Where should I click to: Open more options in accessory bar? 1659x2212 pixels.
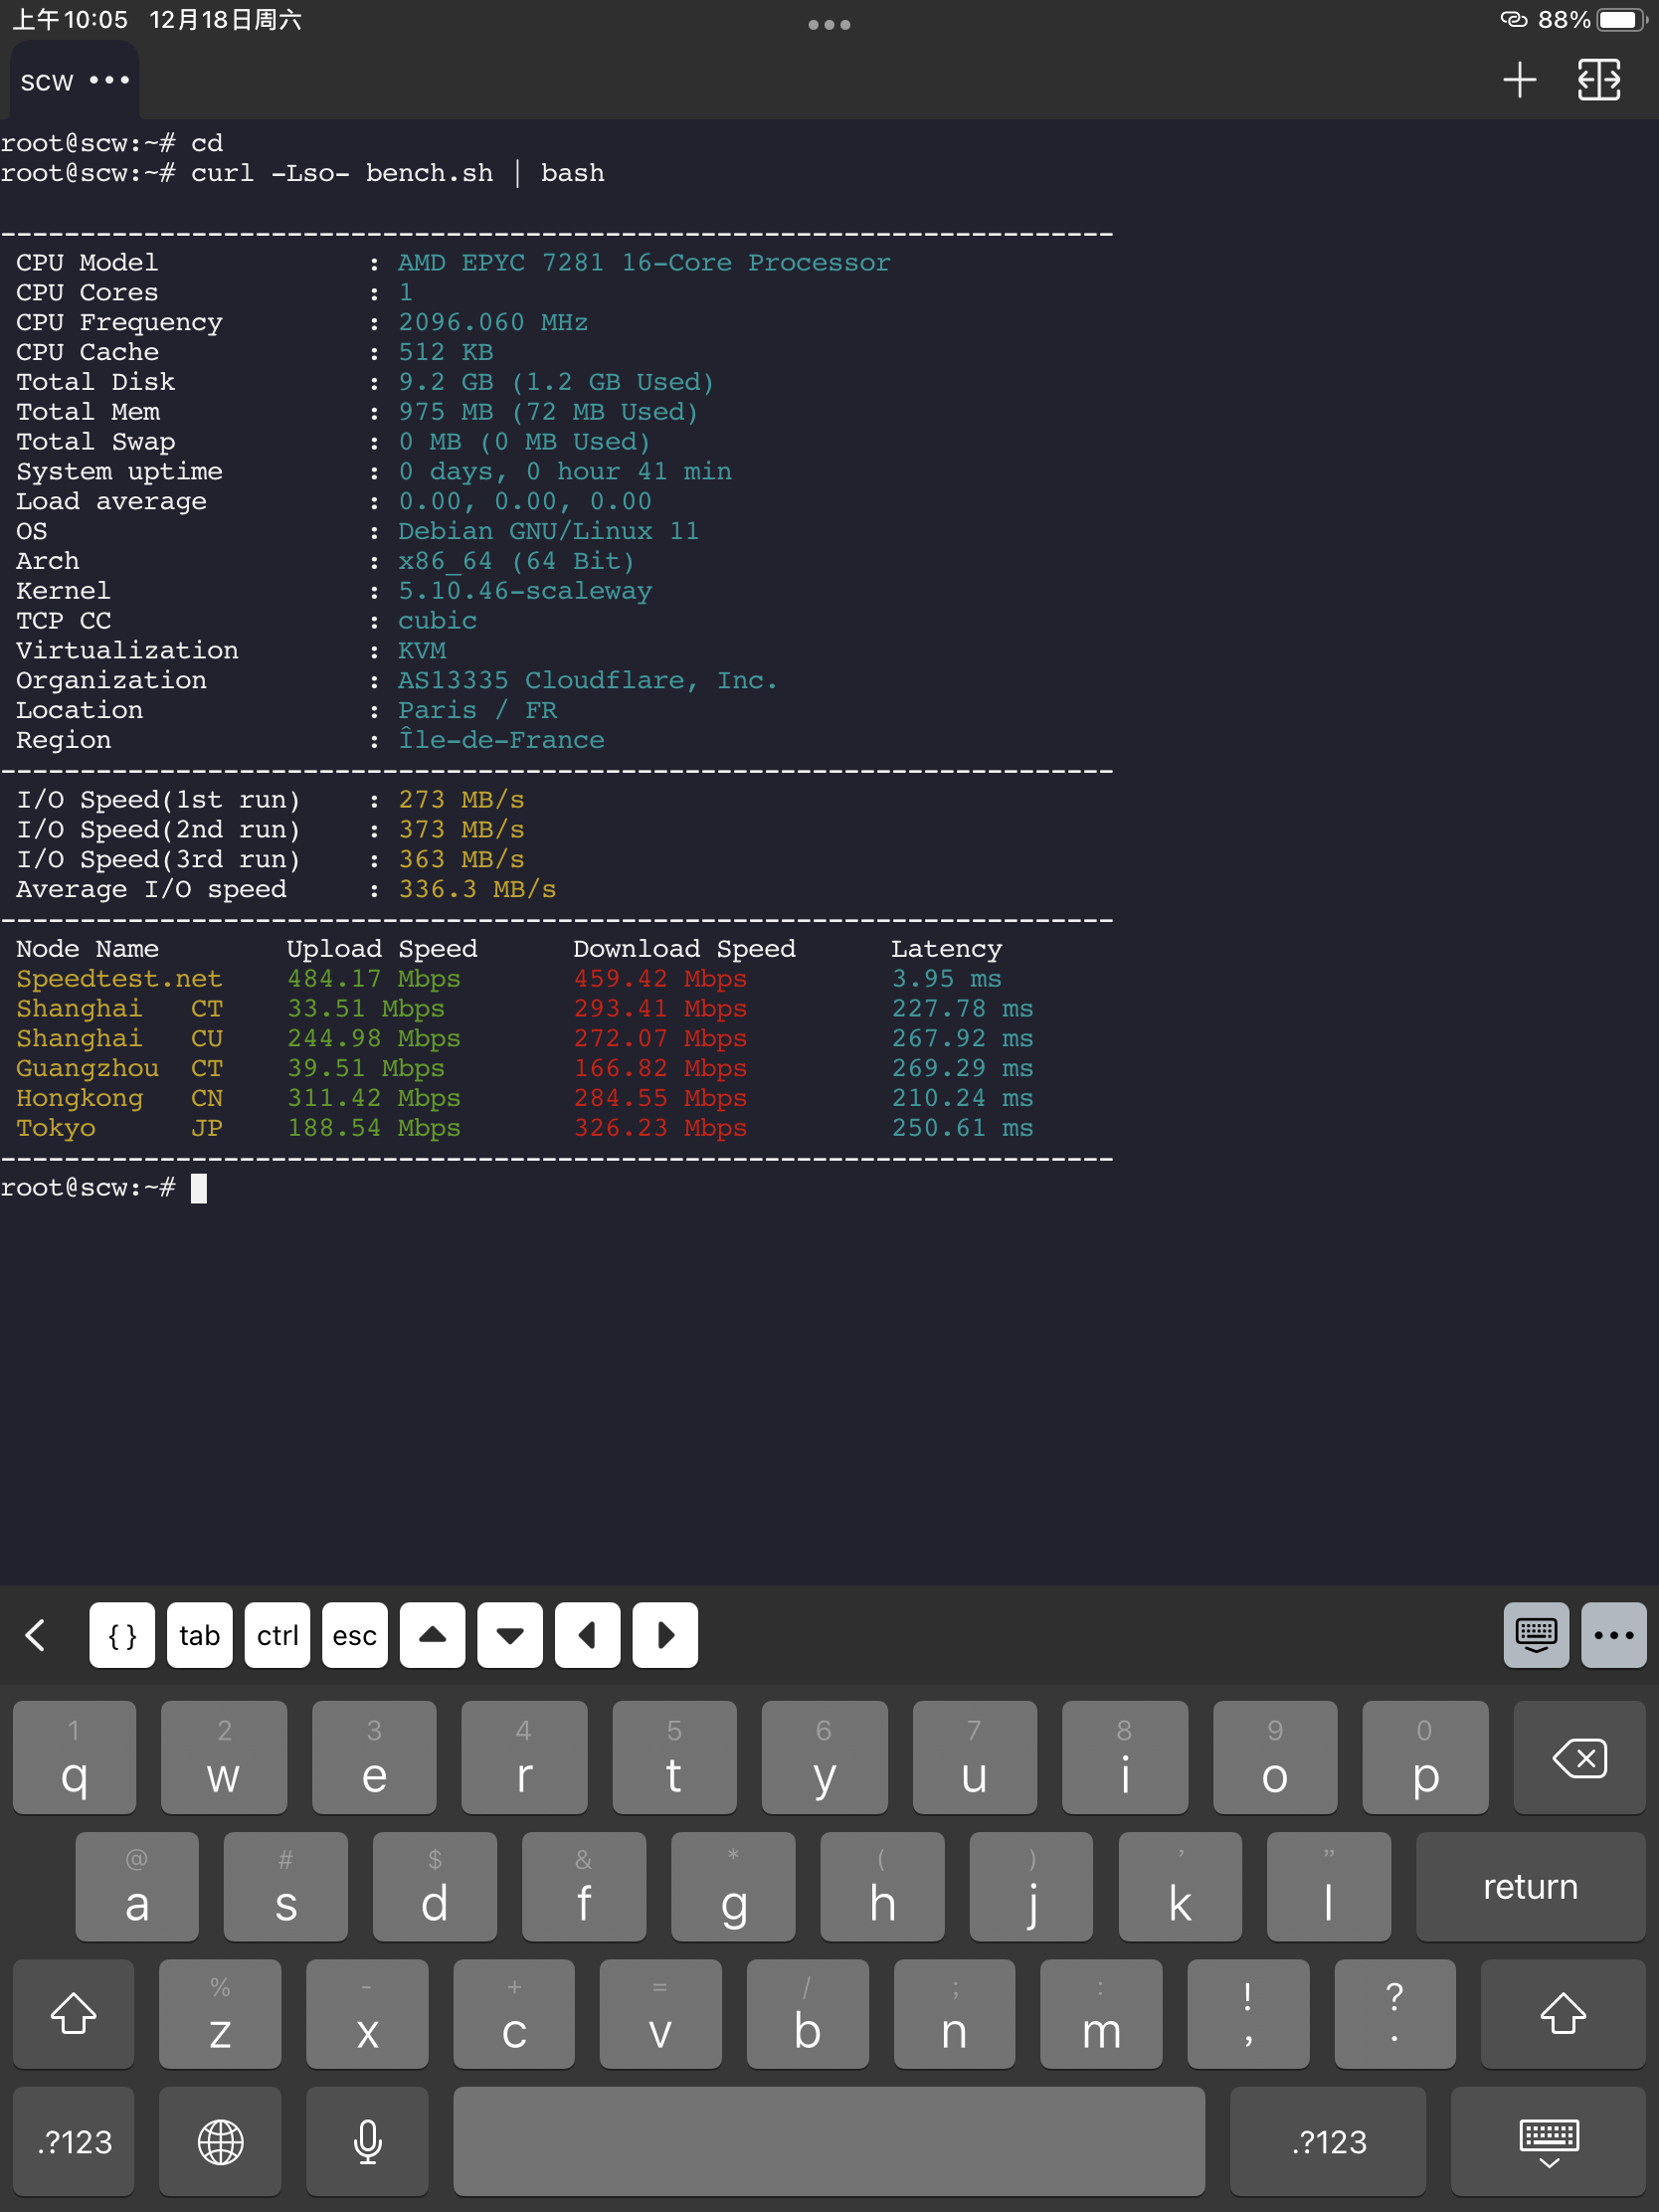[x=1614, y=1635]
